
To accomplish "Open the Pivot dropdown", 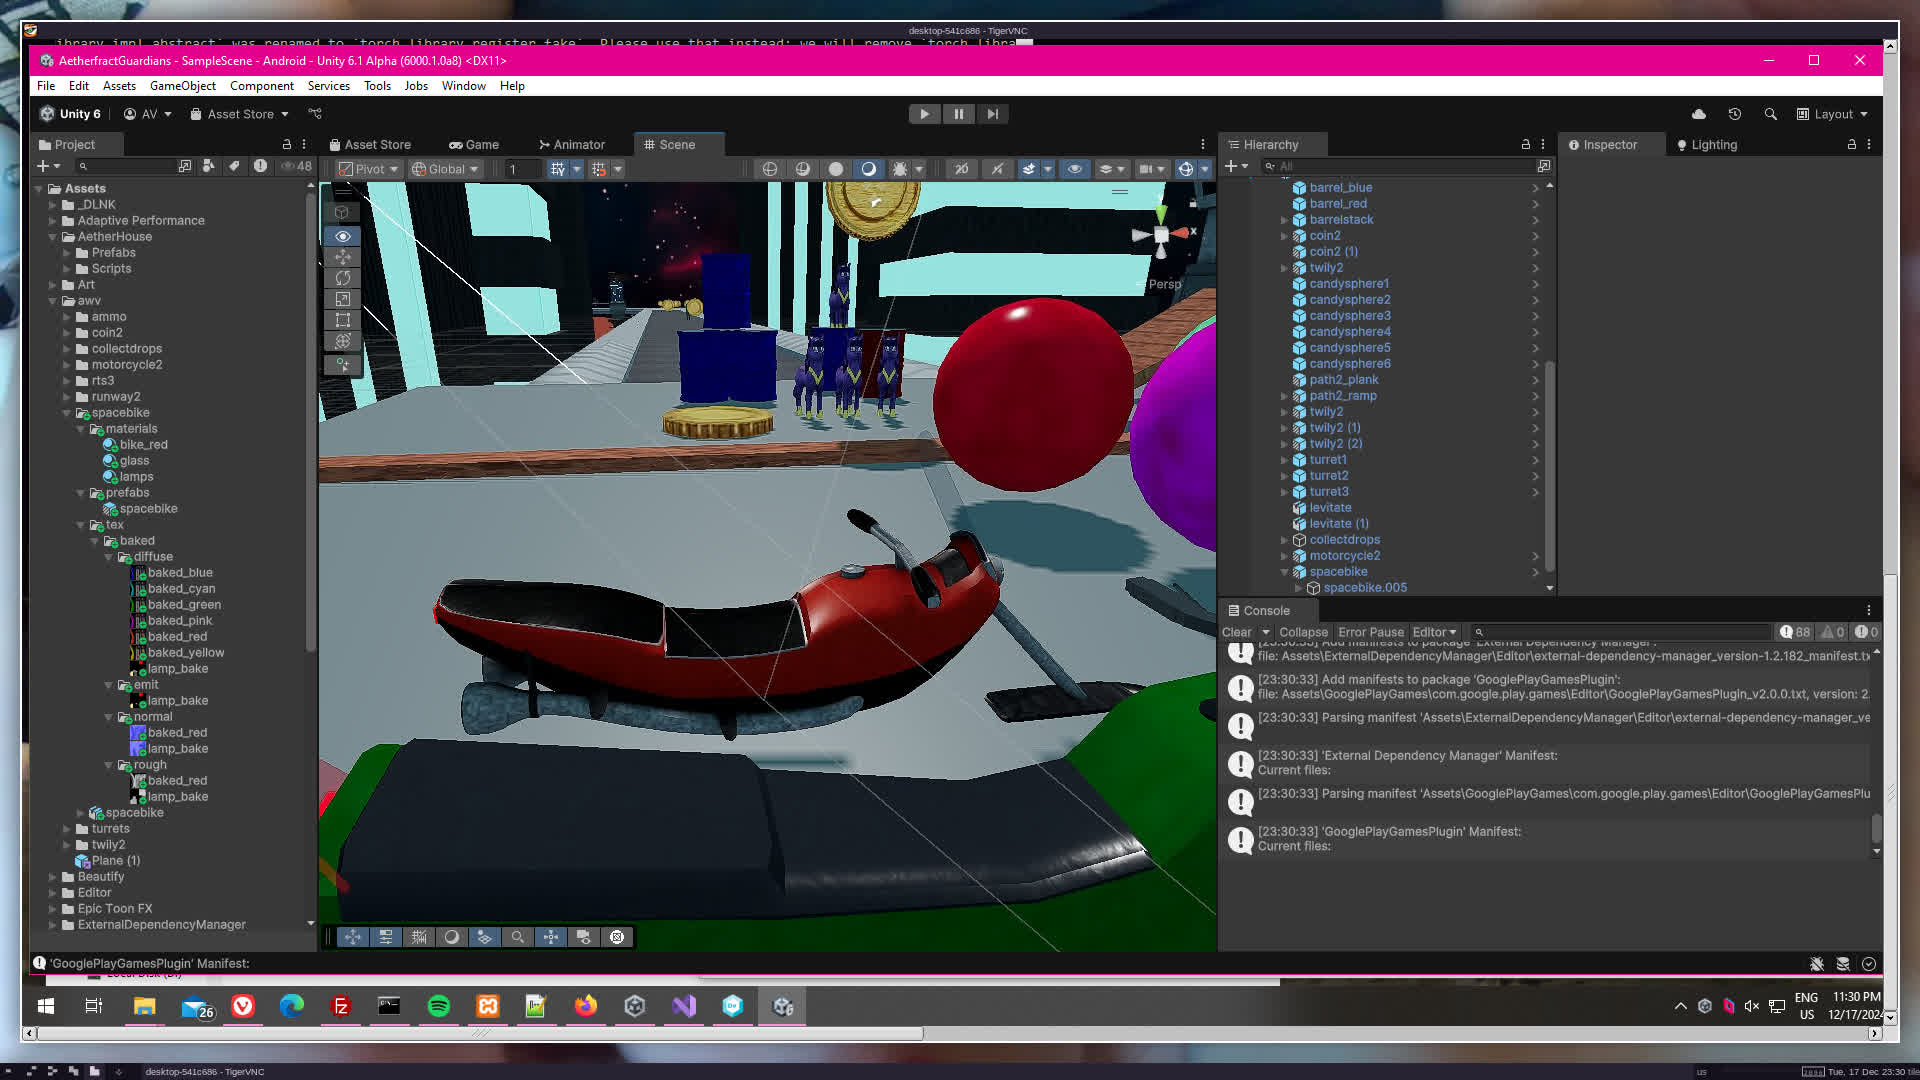I will 368,169.
